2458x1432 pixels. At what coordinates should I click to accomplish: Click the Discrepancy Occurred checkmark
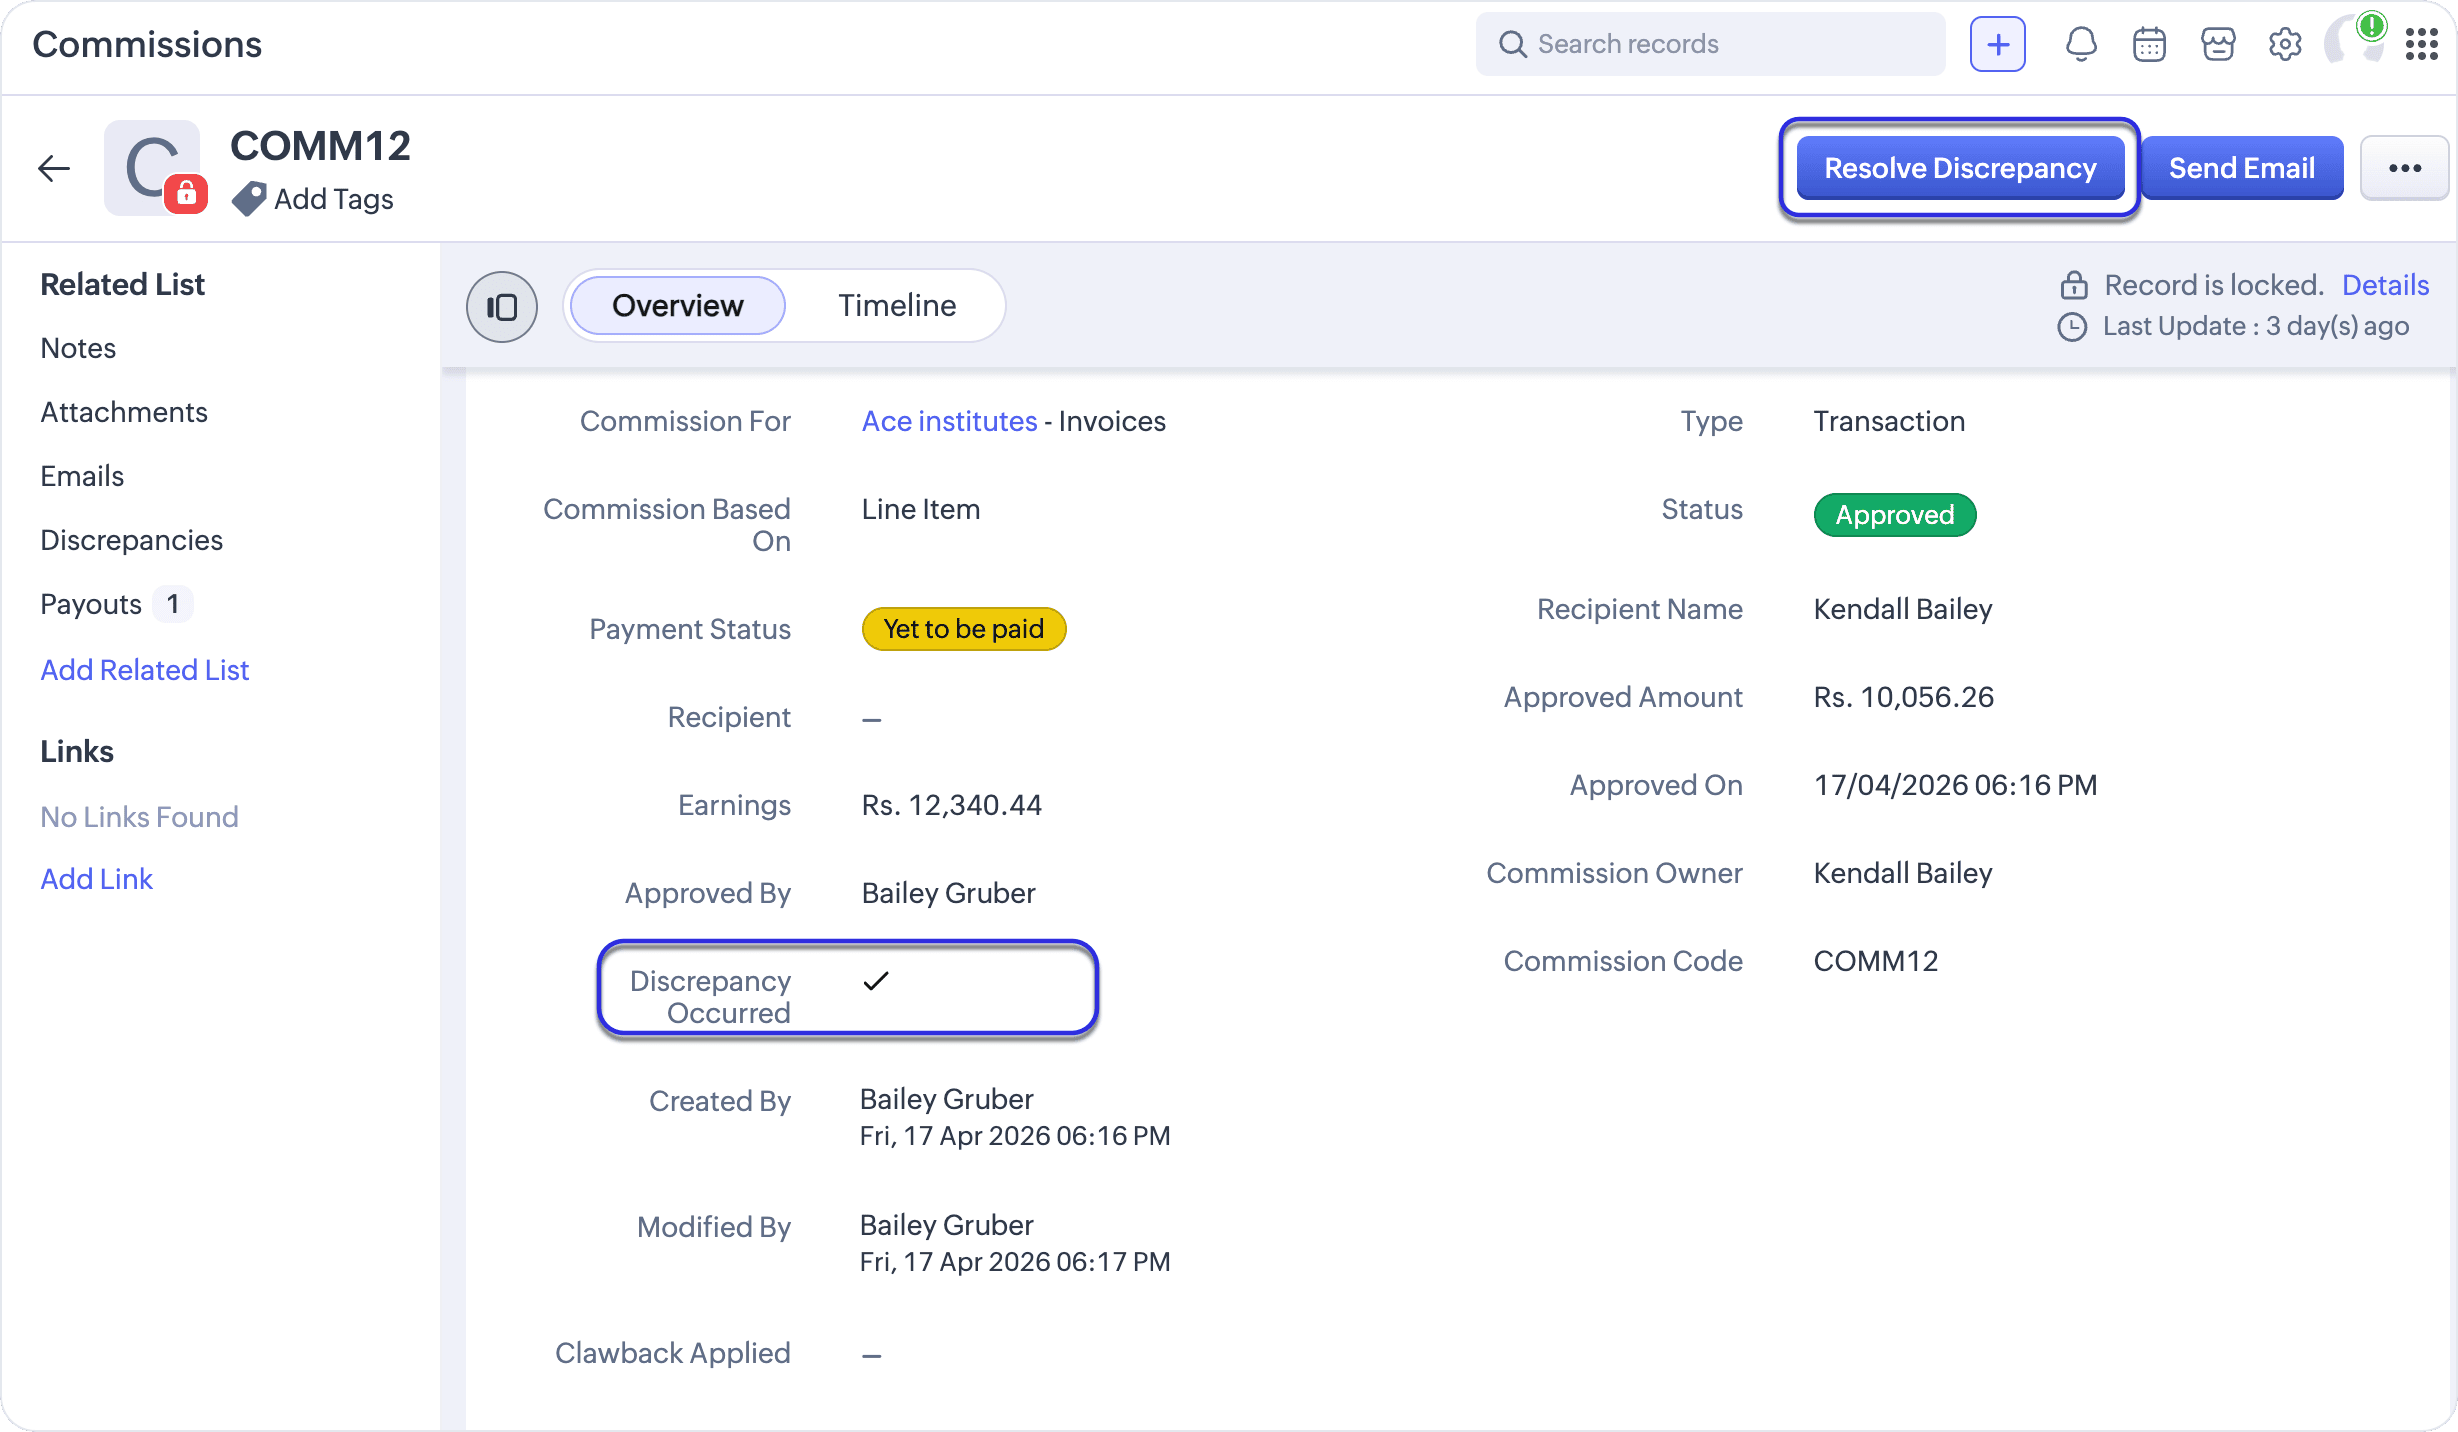876,981
